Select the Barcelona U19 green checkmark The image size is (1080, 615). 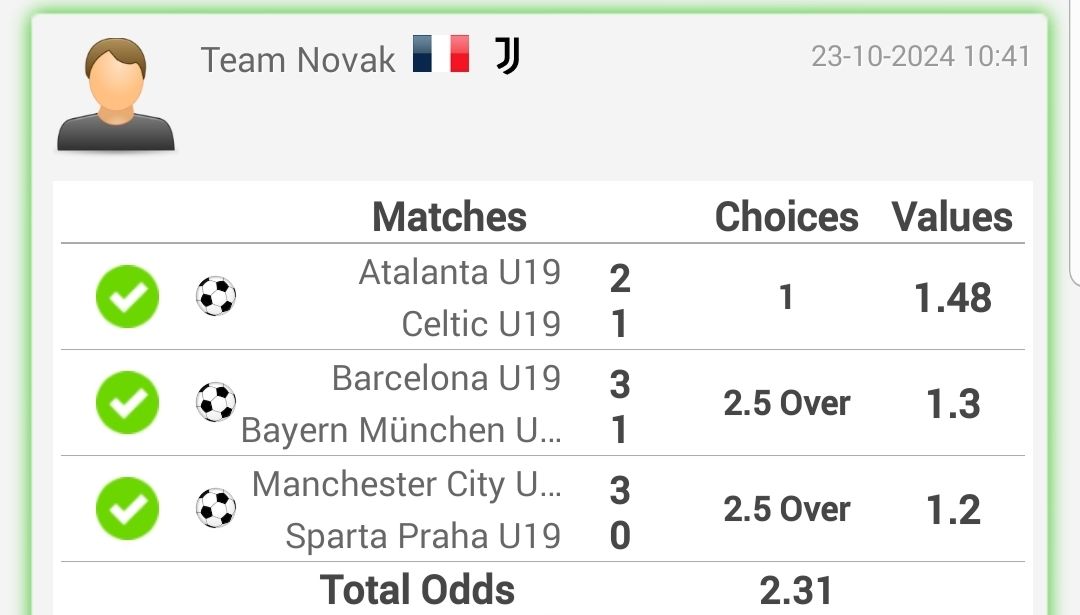tap(127, 402)
